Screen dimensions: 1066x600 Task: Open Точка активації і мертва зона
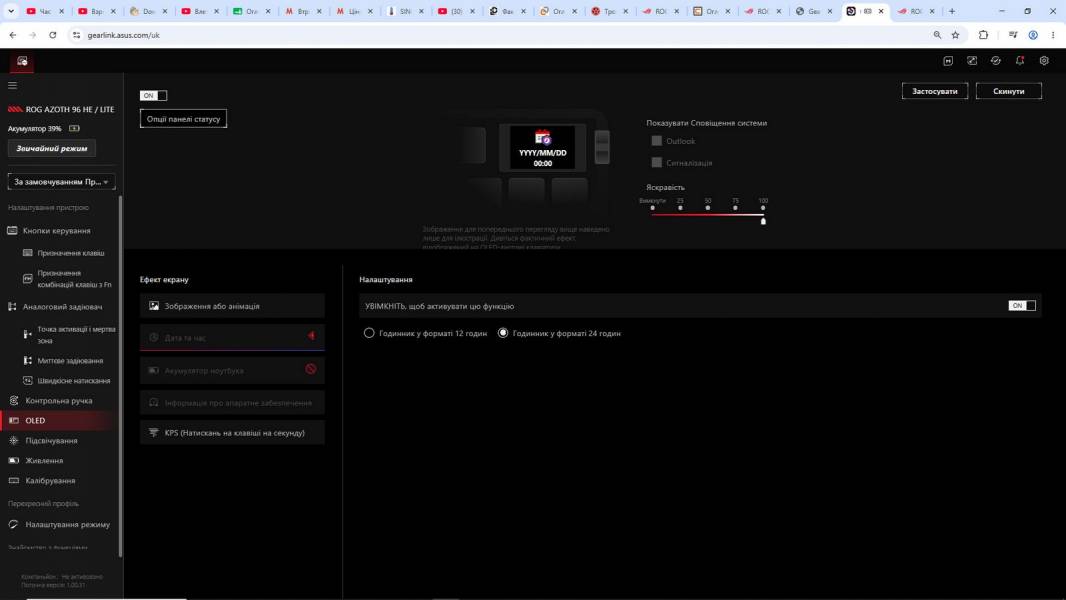pyautogui.click(x=76, y=334)
